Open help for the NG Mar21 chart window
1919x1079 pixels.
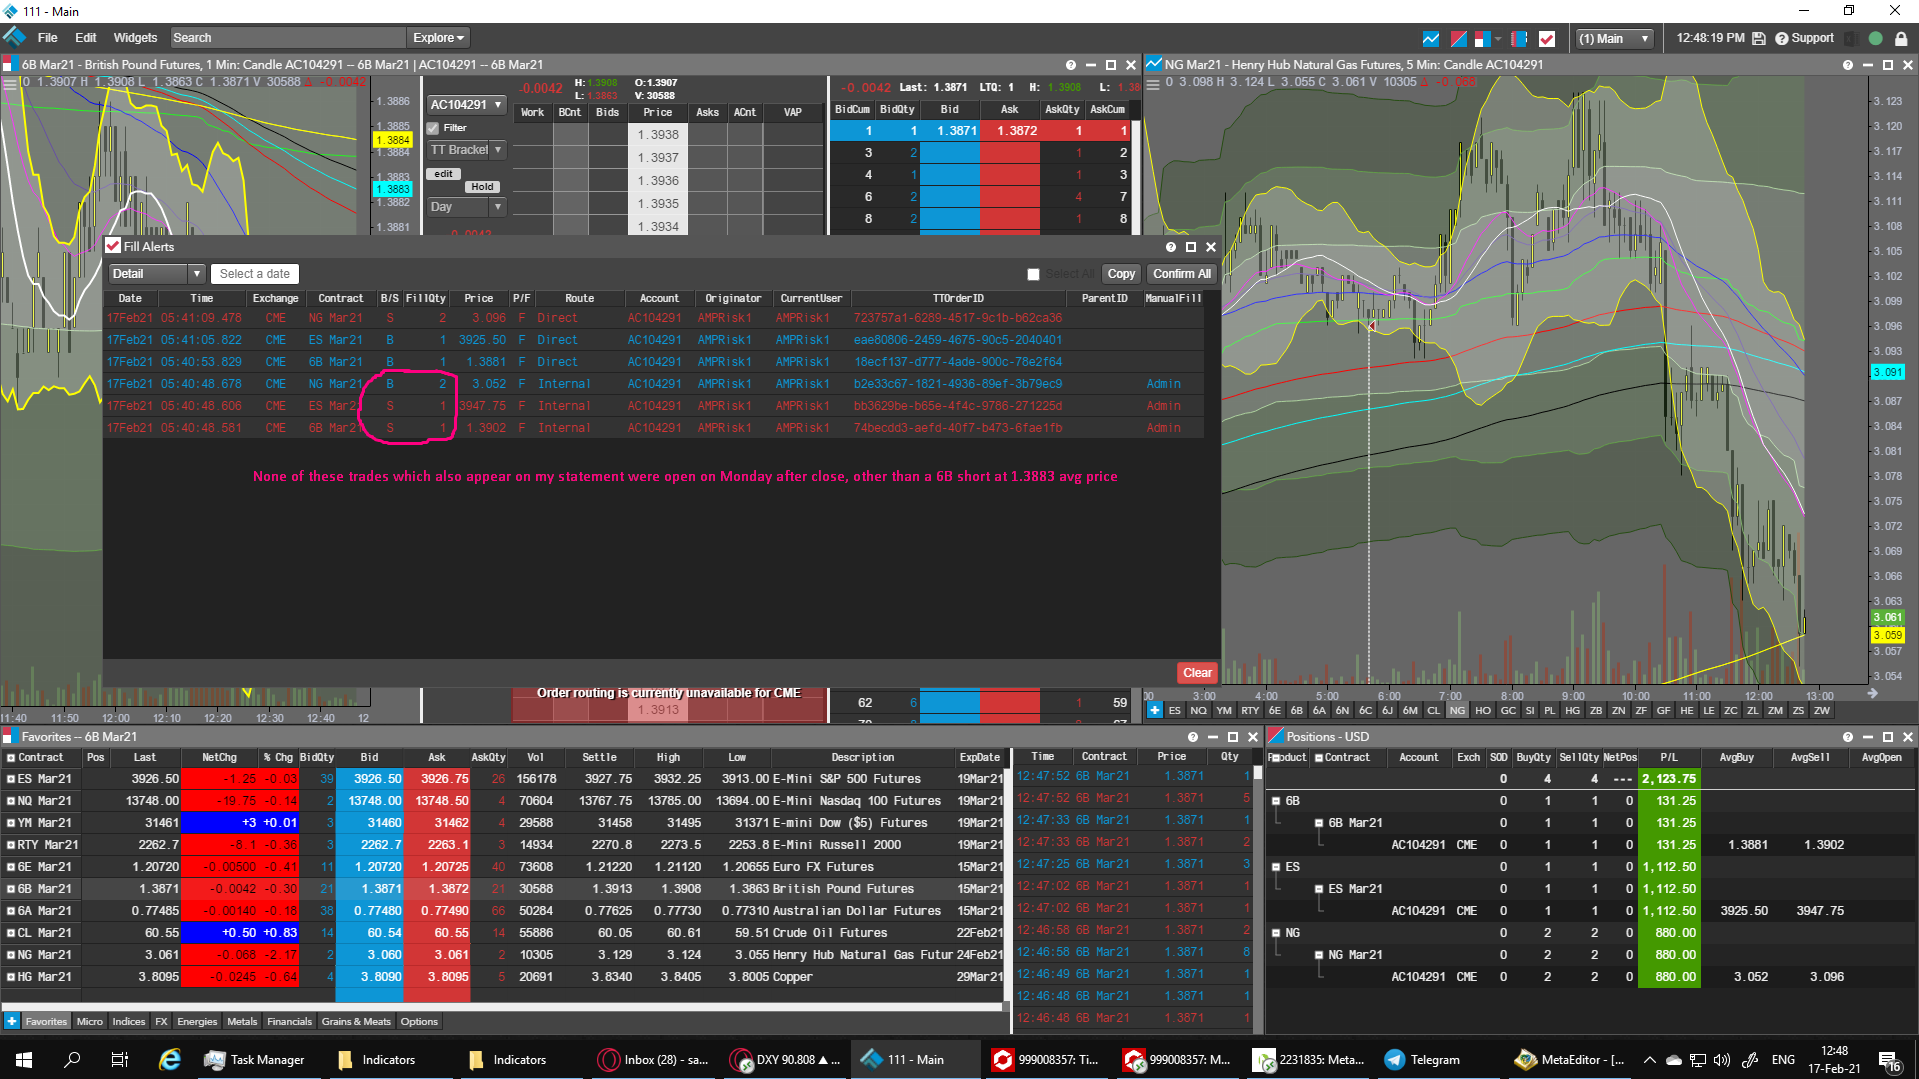coord(1847,65)
